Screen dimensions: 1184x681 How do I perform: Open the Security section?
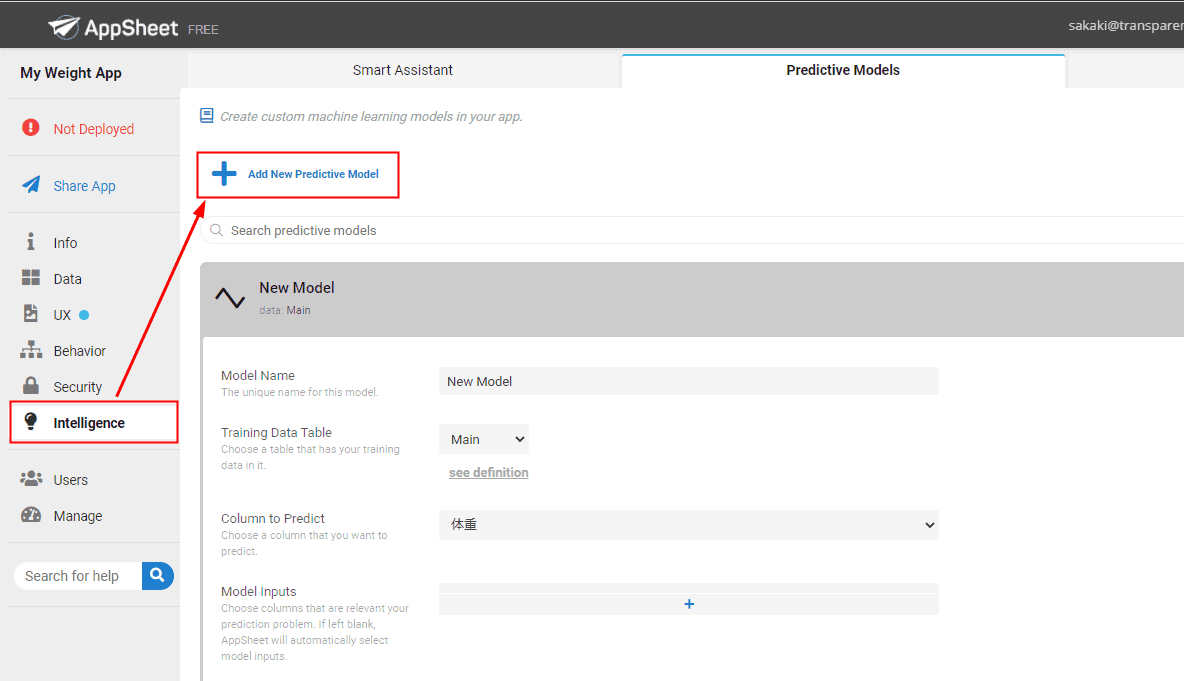point(77,387)
